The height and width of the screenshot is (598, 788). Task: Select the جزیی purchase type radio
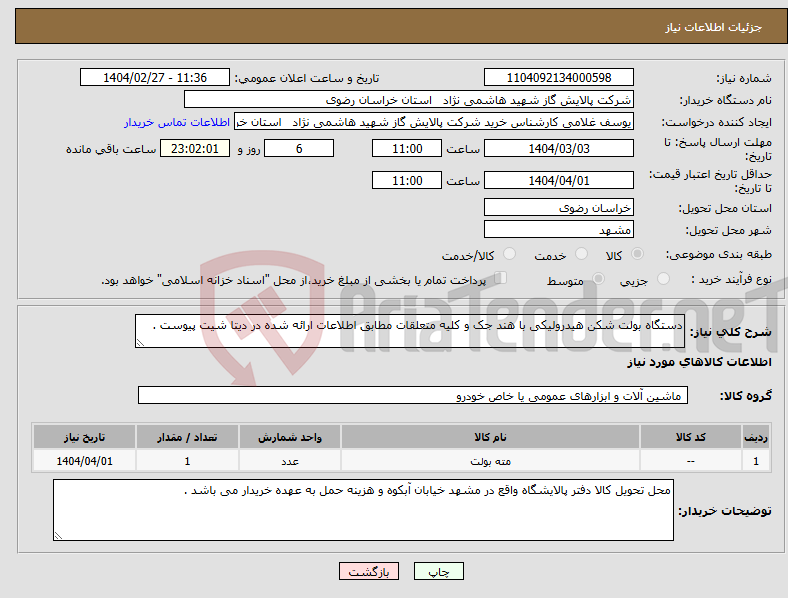tap(663, 279)
